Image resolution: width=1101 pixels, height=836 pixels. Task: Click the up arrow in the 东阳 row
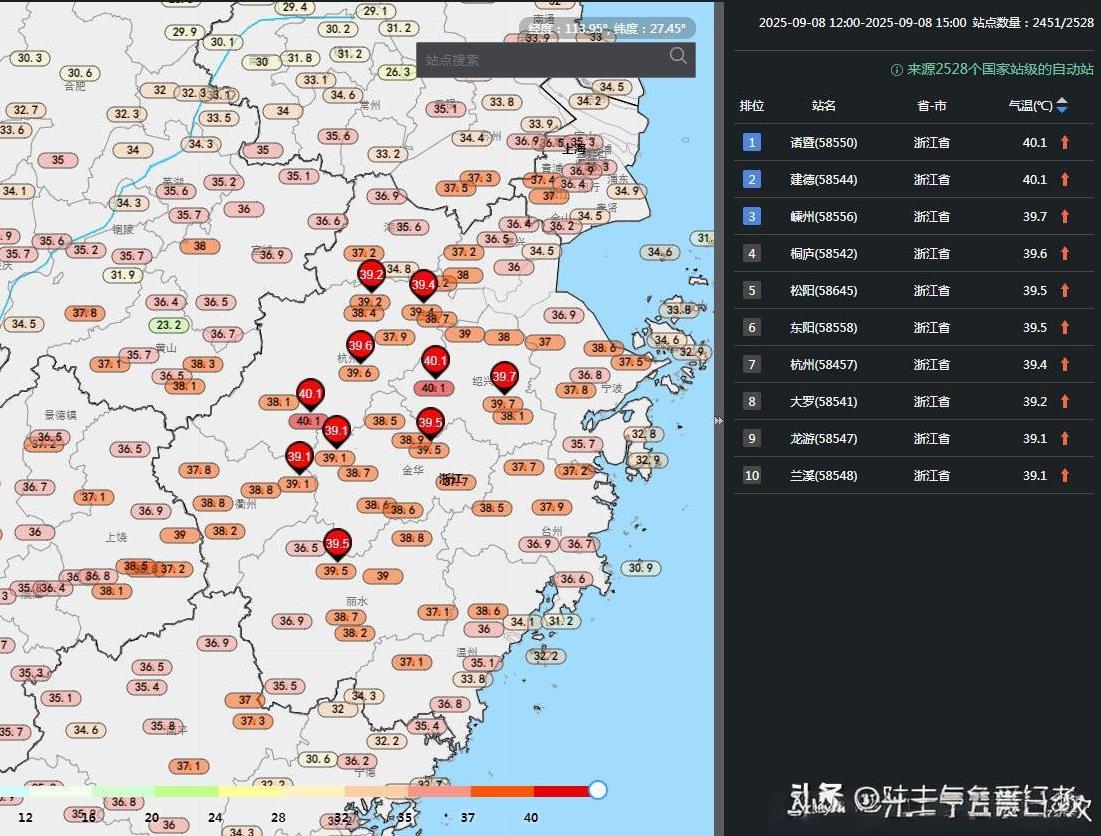1064,327
